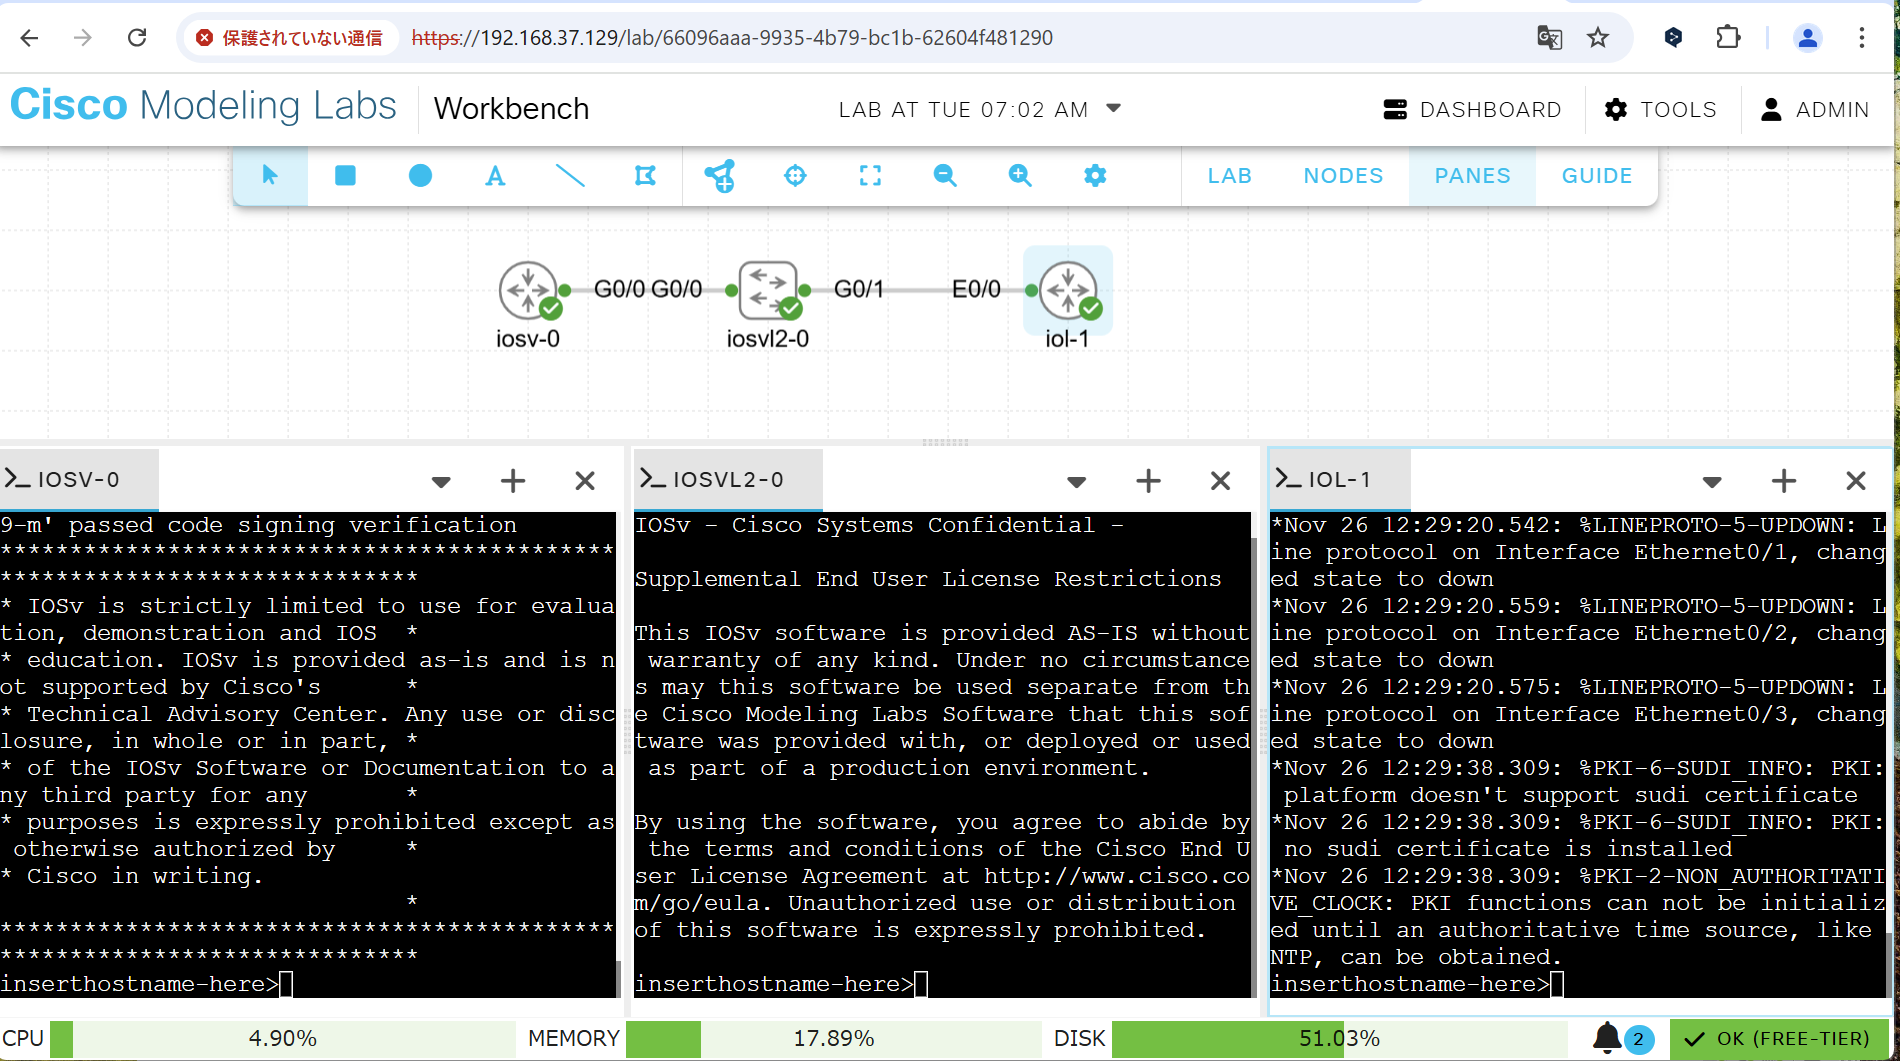
Task: Switch to the NODES tab
Action: pos(1343,176)
